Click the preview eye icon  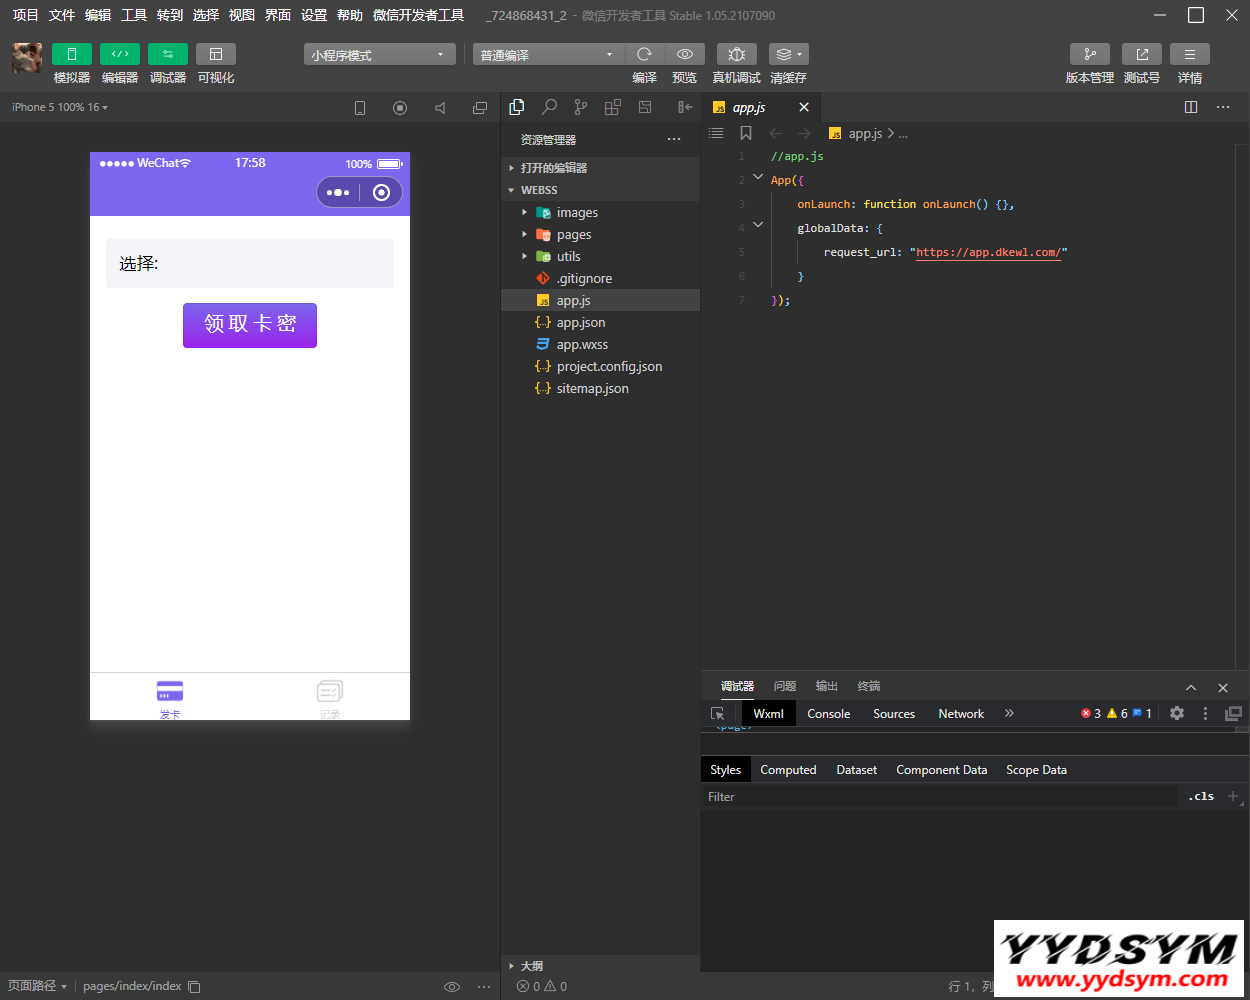click(685, 54)
